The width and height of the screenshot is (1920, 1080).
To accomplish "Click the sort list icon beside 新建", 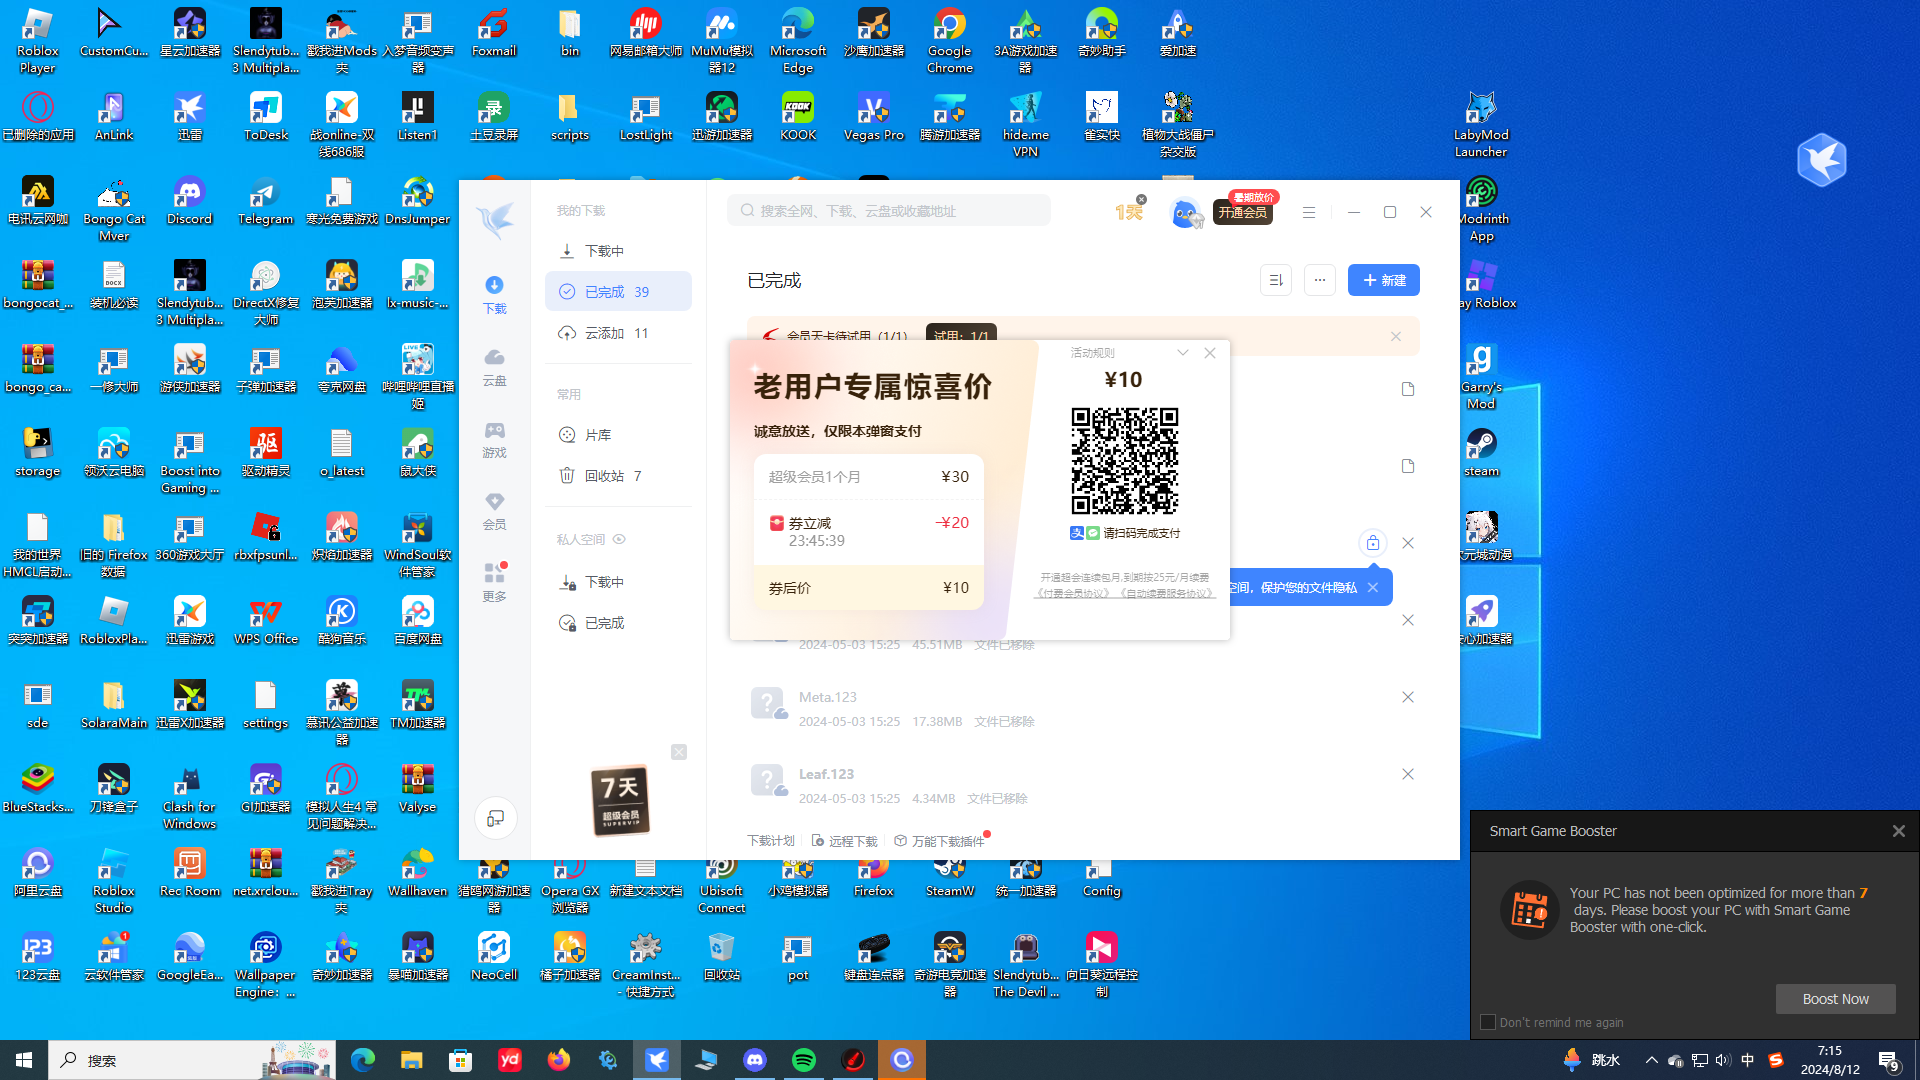I will click(x=1276, y=281).
